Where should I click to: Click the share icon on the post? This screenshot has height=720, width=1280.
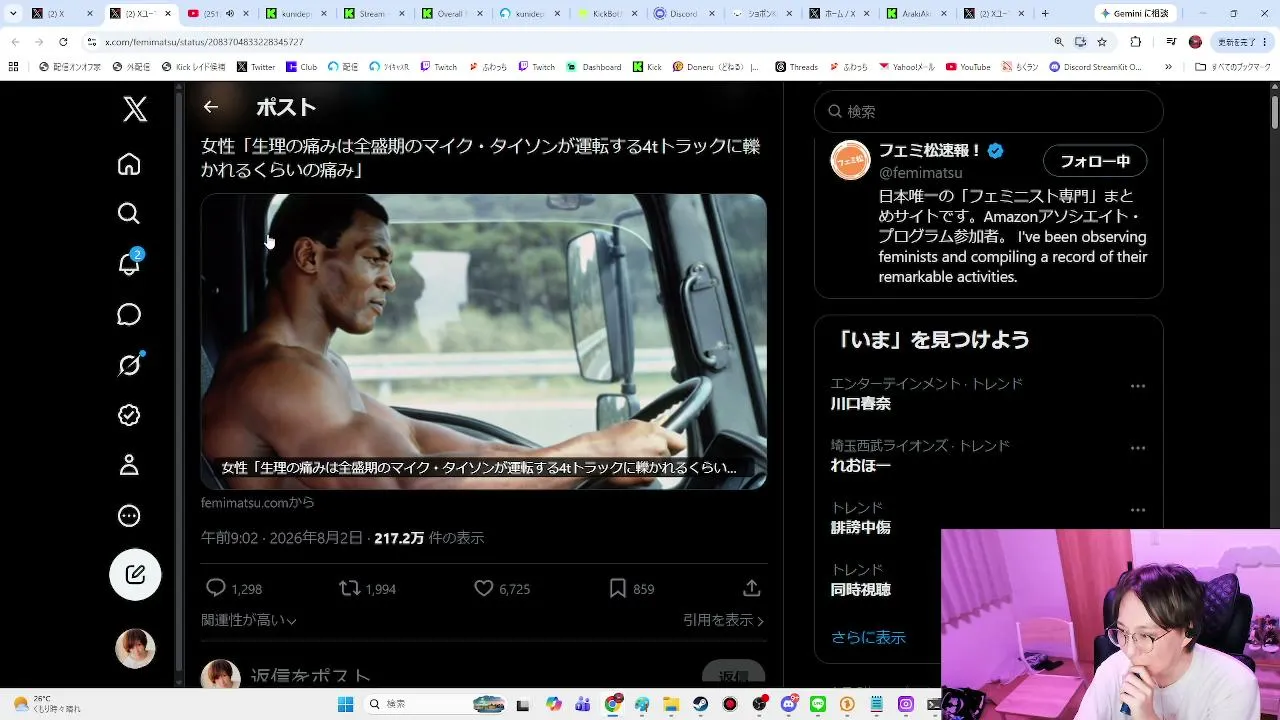pyautogui.click(x=752, y=589)
